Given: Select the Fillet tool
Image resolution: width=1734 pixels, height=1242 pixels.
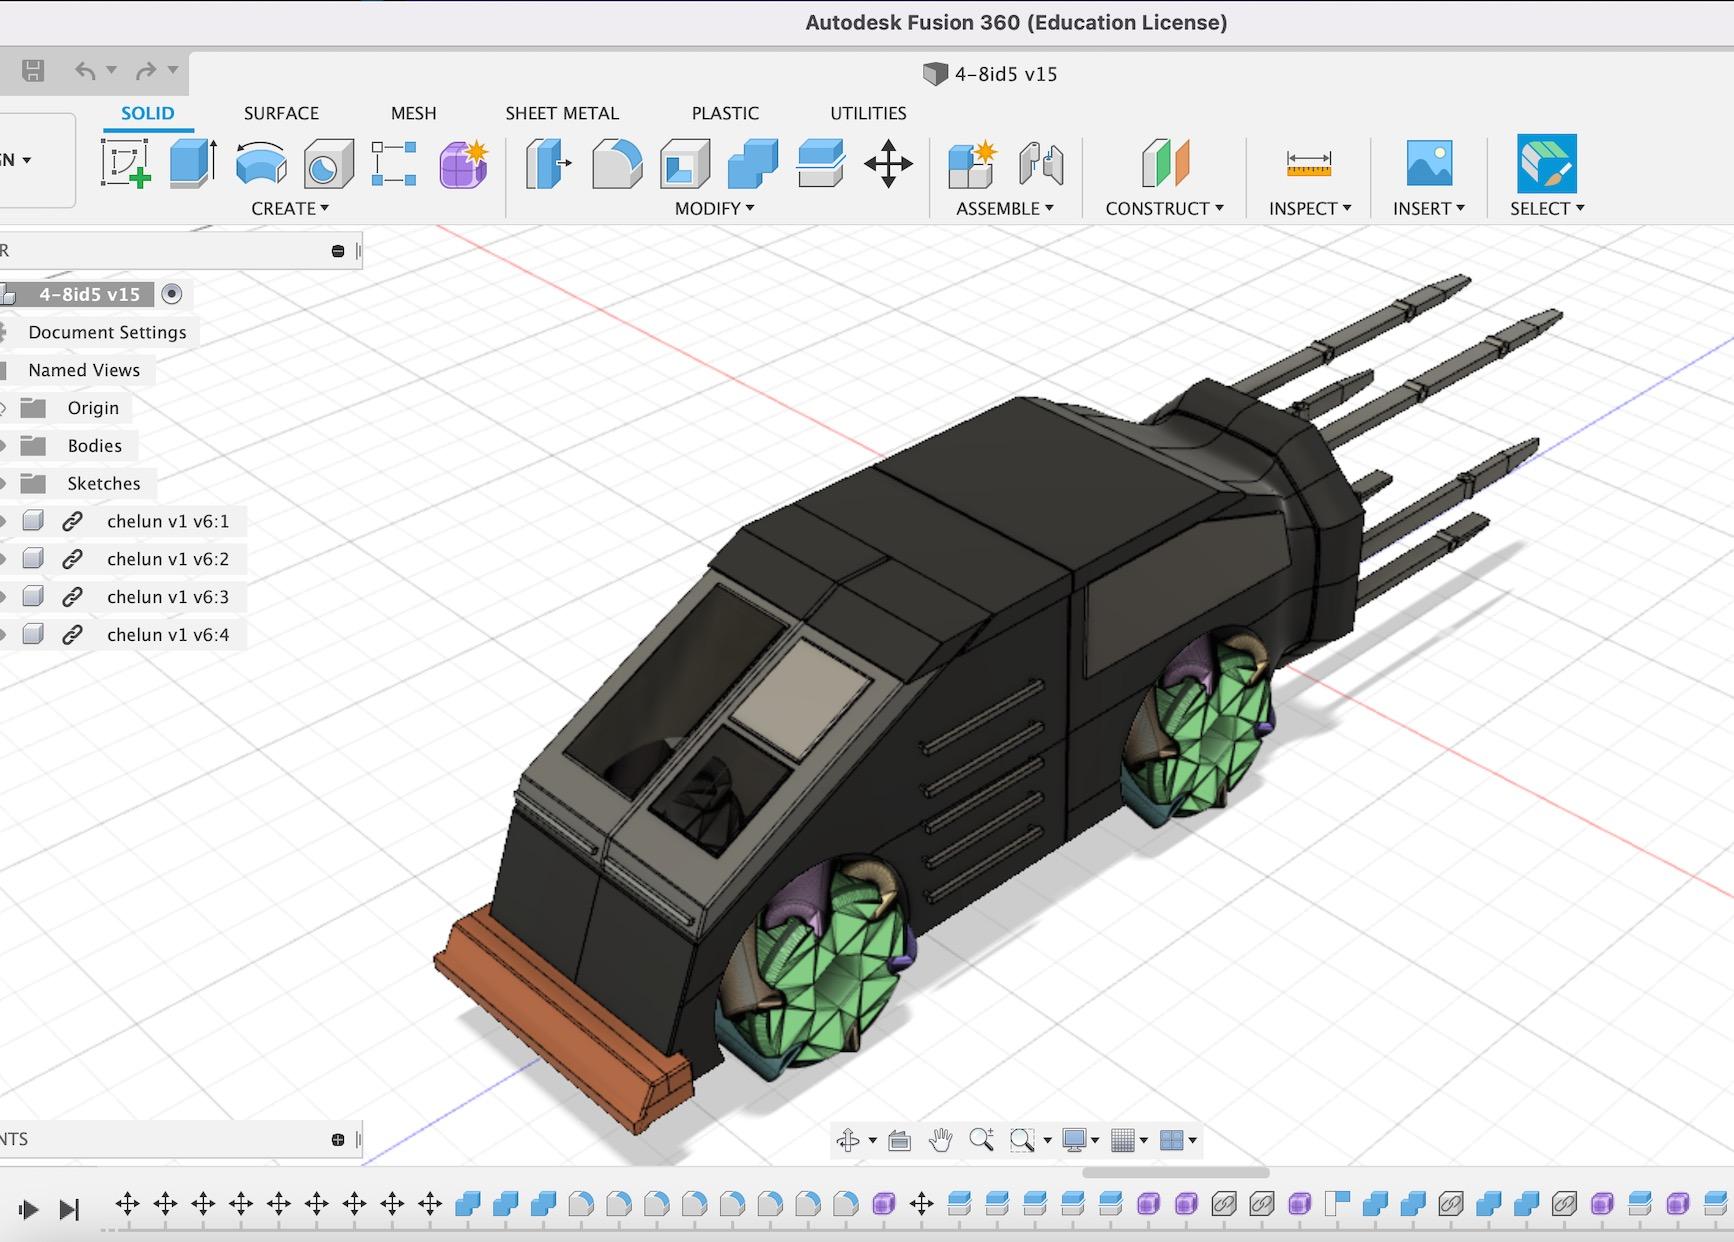Looking at the screenshot, I should coord(617,163).
